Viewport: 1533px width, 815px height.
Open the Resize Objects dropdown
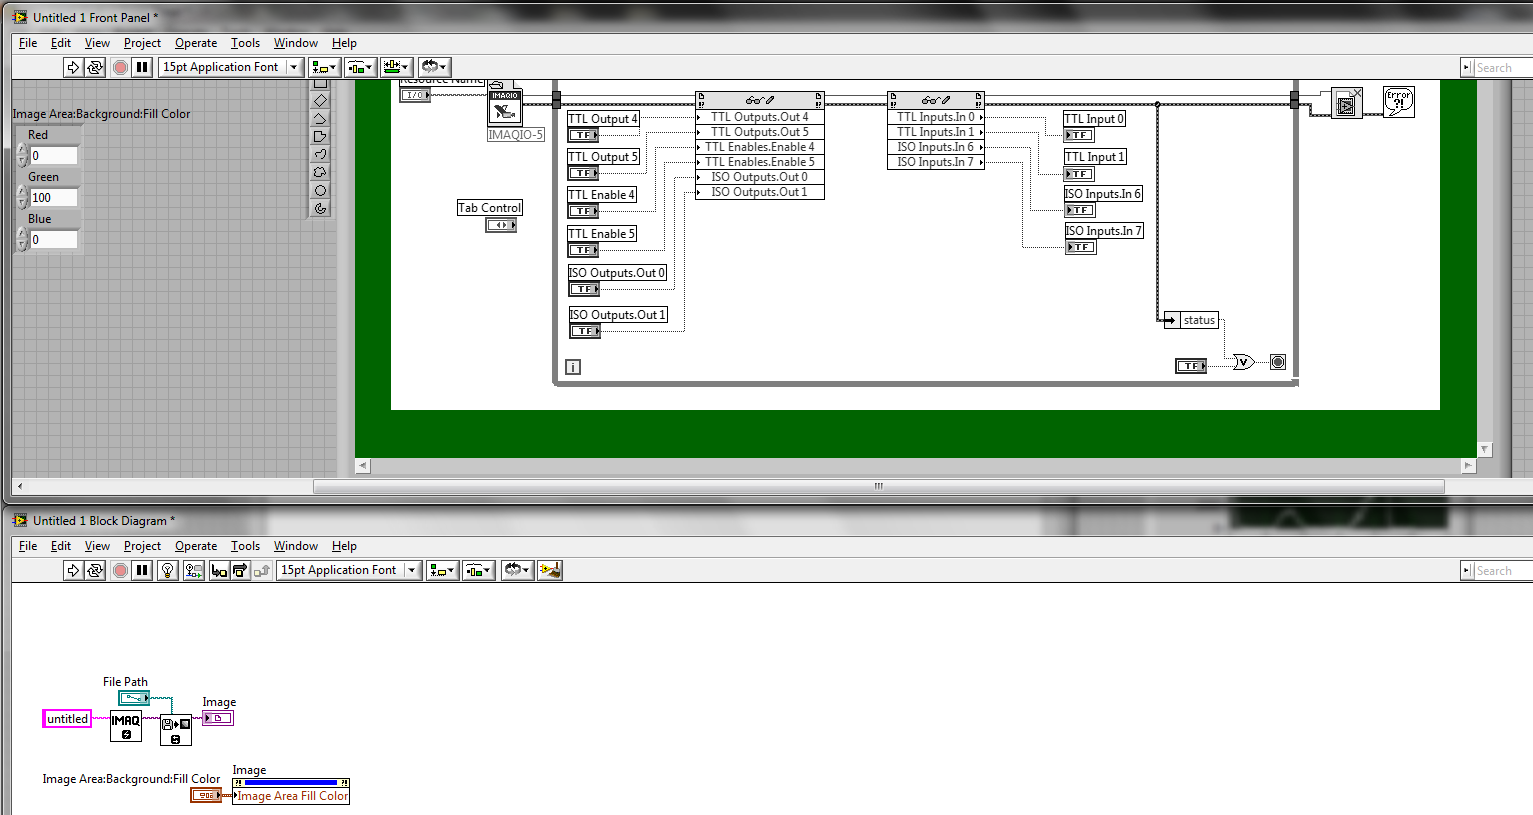[396, 67]
